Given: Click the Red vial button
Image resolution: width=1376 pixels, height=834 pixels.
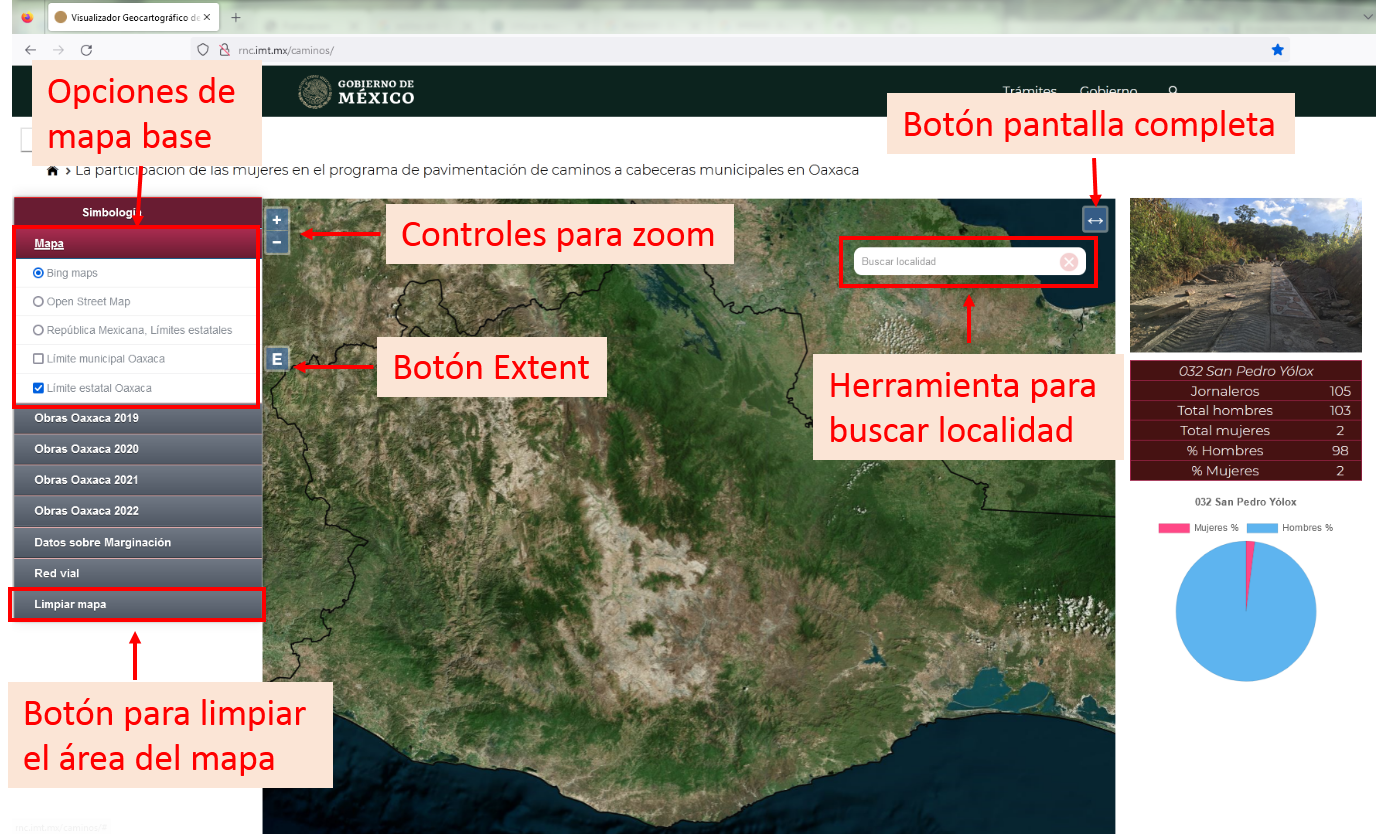Looking at the screenshot, I should coord(137,573).
